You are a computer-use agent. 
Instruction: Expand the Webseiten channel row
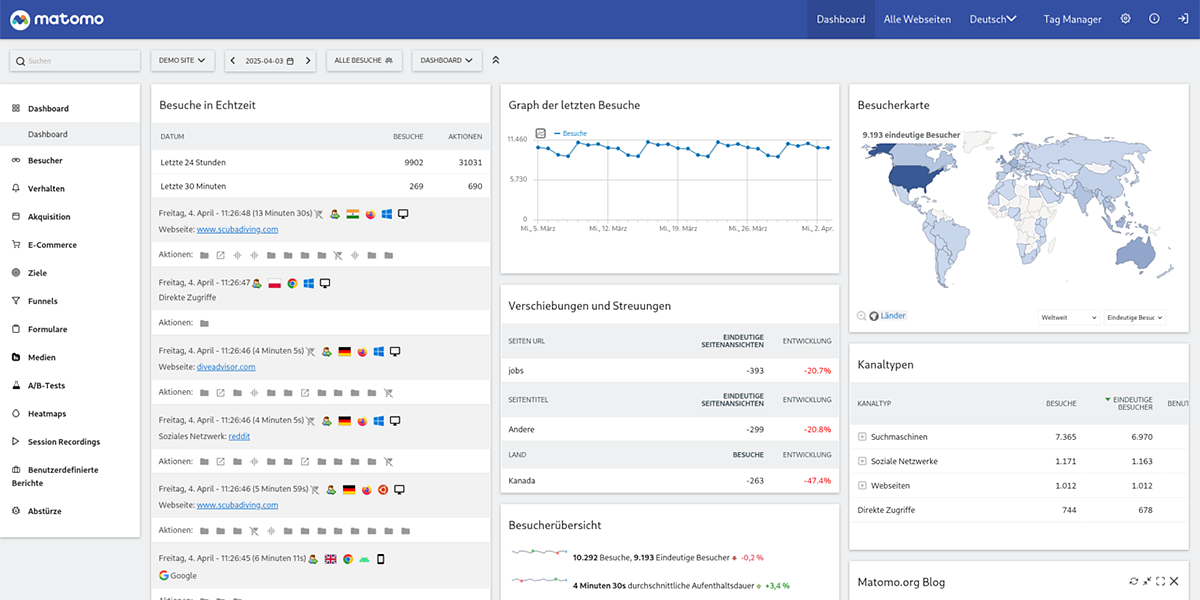862,485
